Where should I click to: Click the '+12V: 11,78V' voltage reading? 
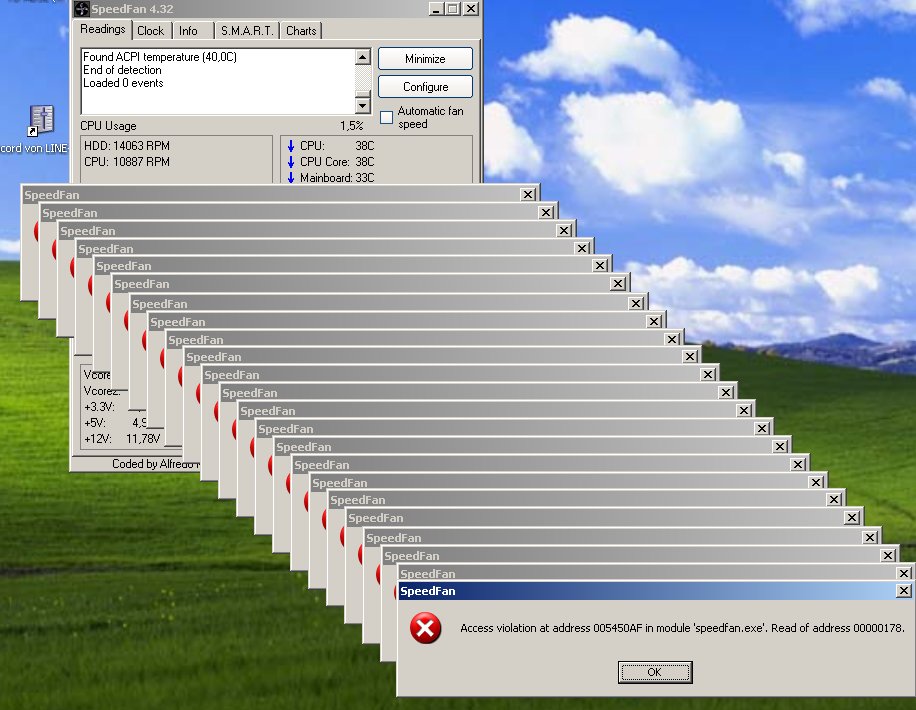click(x=122, y=438)
